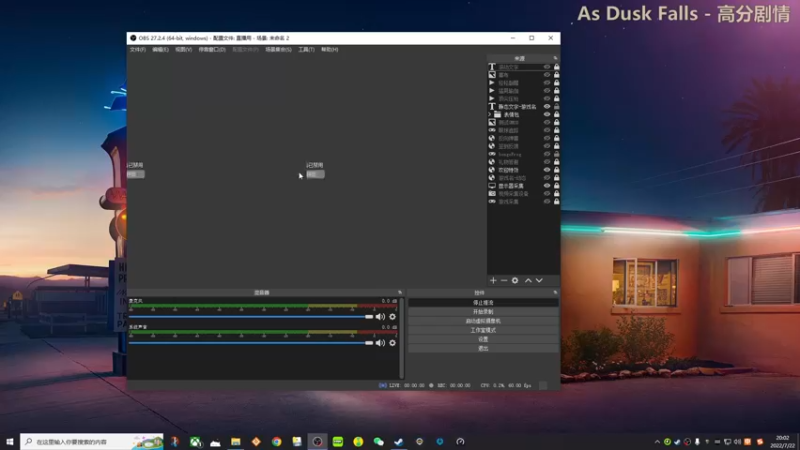Toggle lock on the 显示器采集 source

[557, 186]
